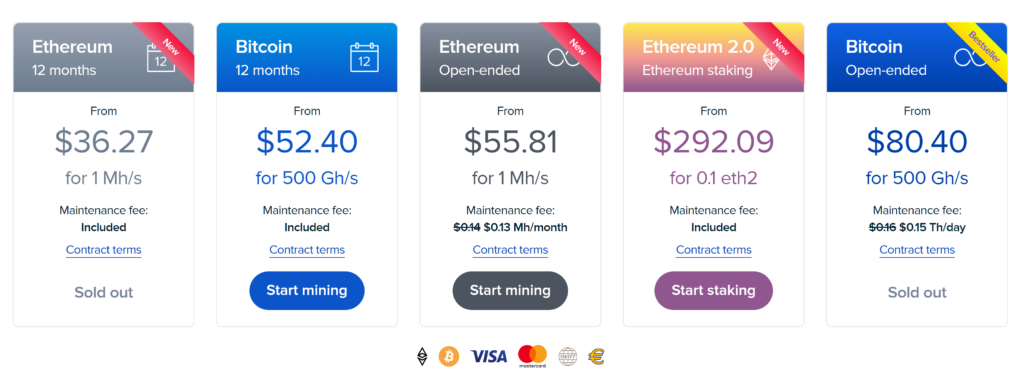Choose the VISA payment logo

[489, 356]
